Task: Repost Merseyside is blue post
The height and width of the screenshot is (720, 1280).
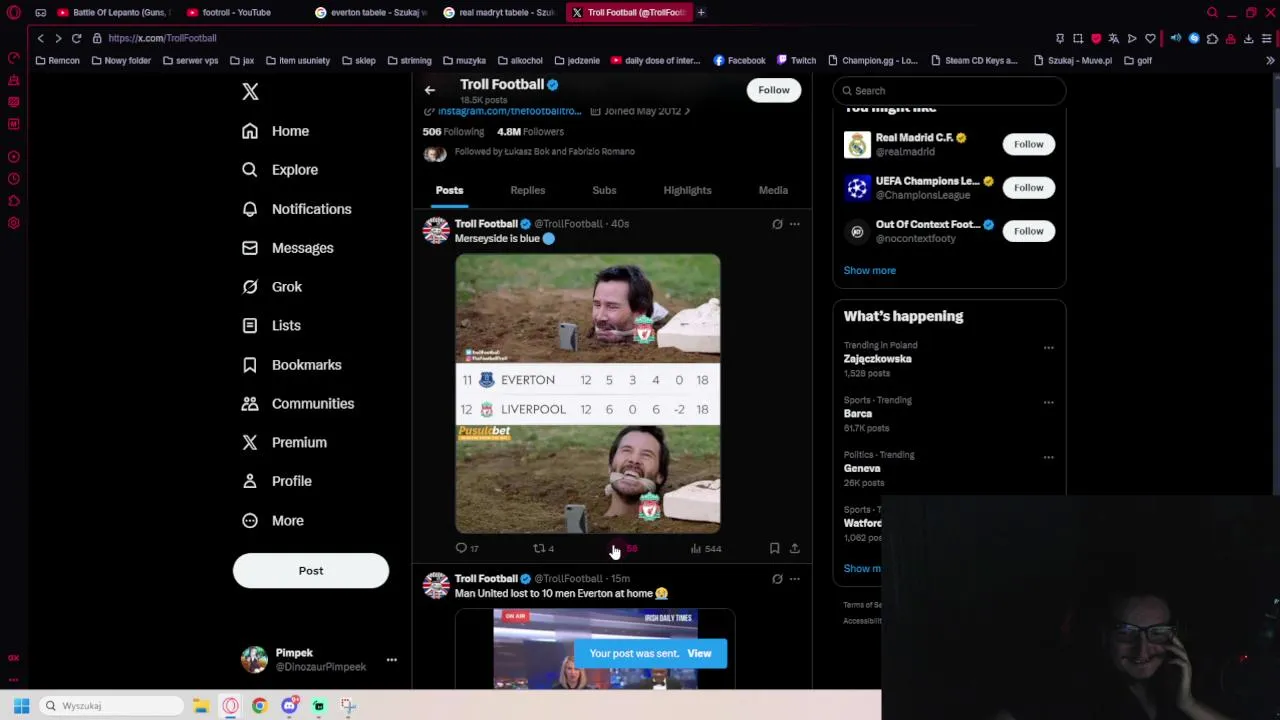Action: pos(543,548)
